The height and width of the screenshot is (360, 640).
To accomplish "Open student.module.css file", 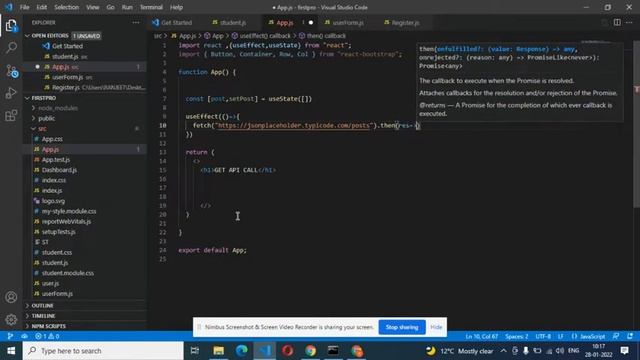I will click(x=67, y=273).
